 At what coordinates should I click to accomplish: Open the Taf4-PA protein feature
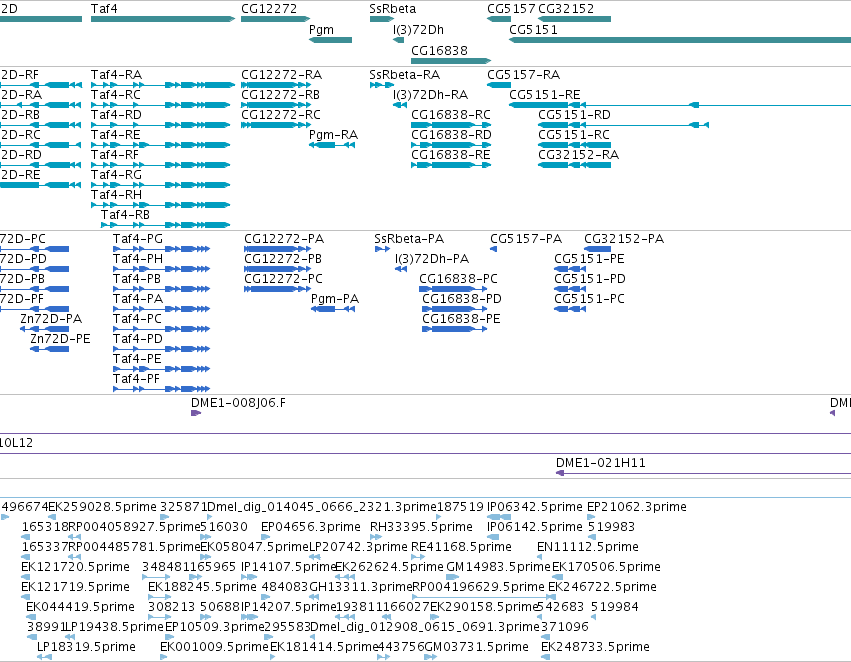pyautogui.click(x=161, y=309)
